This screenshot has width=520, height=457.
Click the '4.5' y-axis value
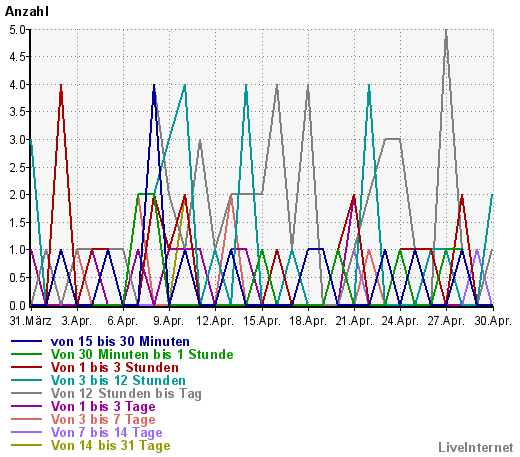pyautogui.click(x=17, y=57)
